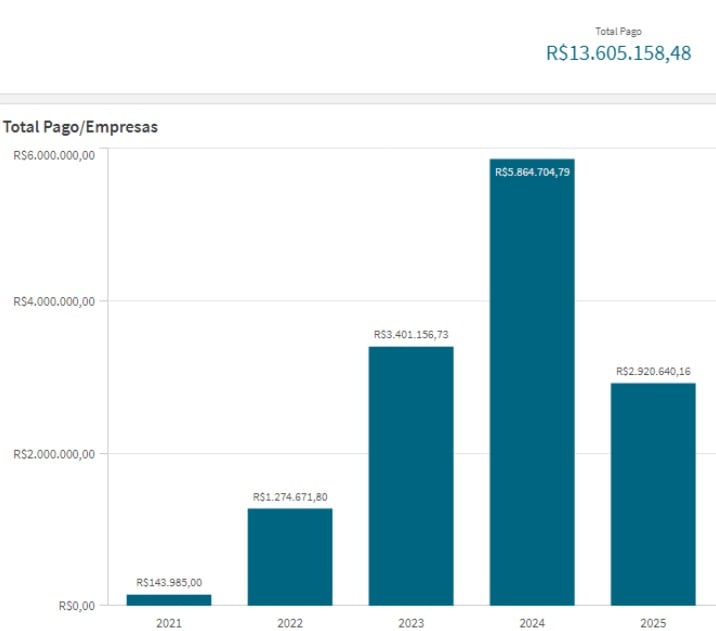Select the 2023 x-axis label

411,622
